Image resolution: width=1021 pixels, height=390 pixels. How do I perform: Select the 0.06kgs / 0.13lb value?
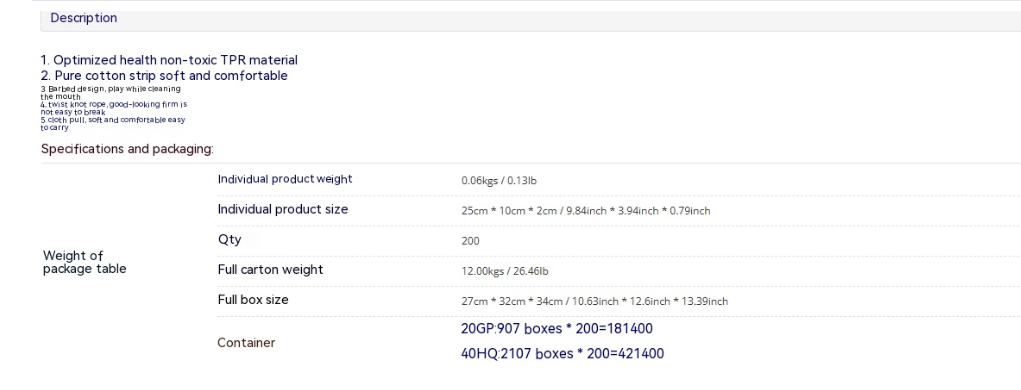tap(499, 180)
